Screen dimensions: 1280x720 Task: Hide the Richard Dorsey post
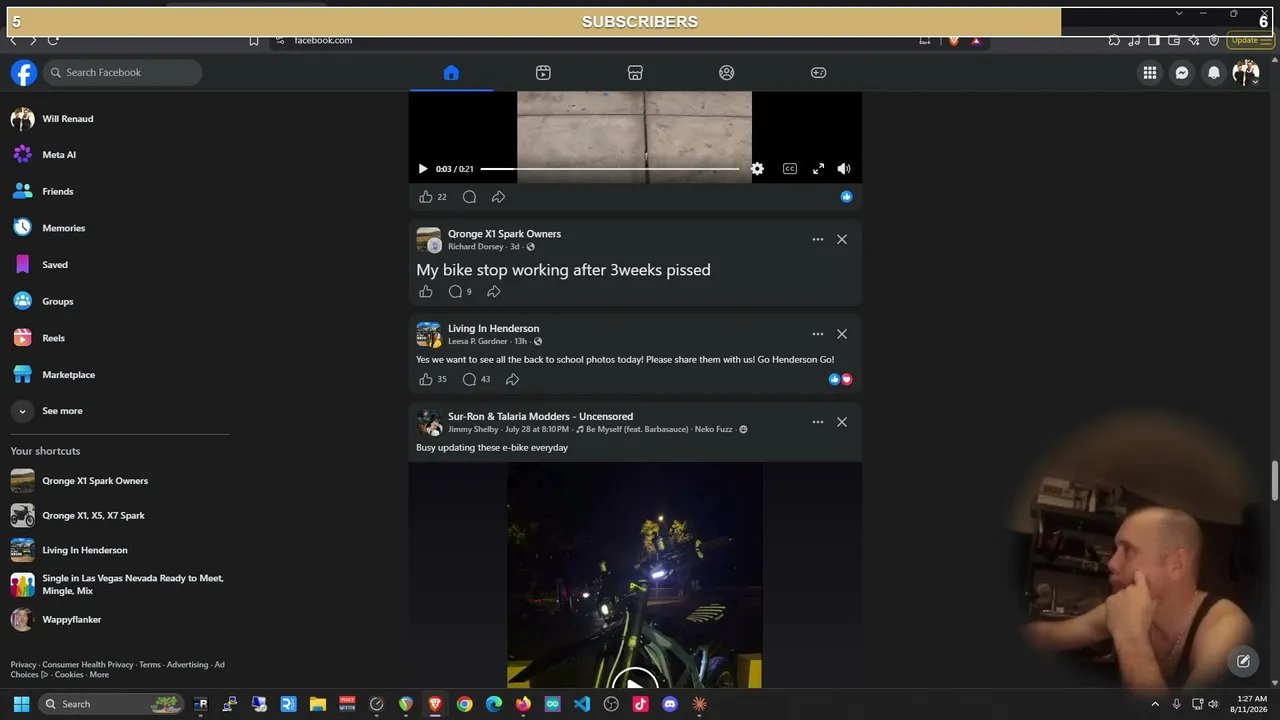842,240
